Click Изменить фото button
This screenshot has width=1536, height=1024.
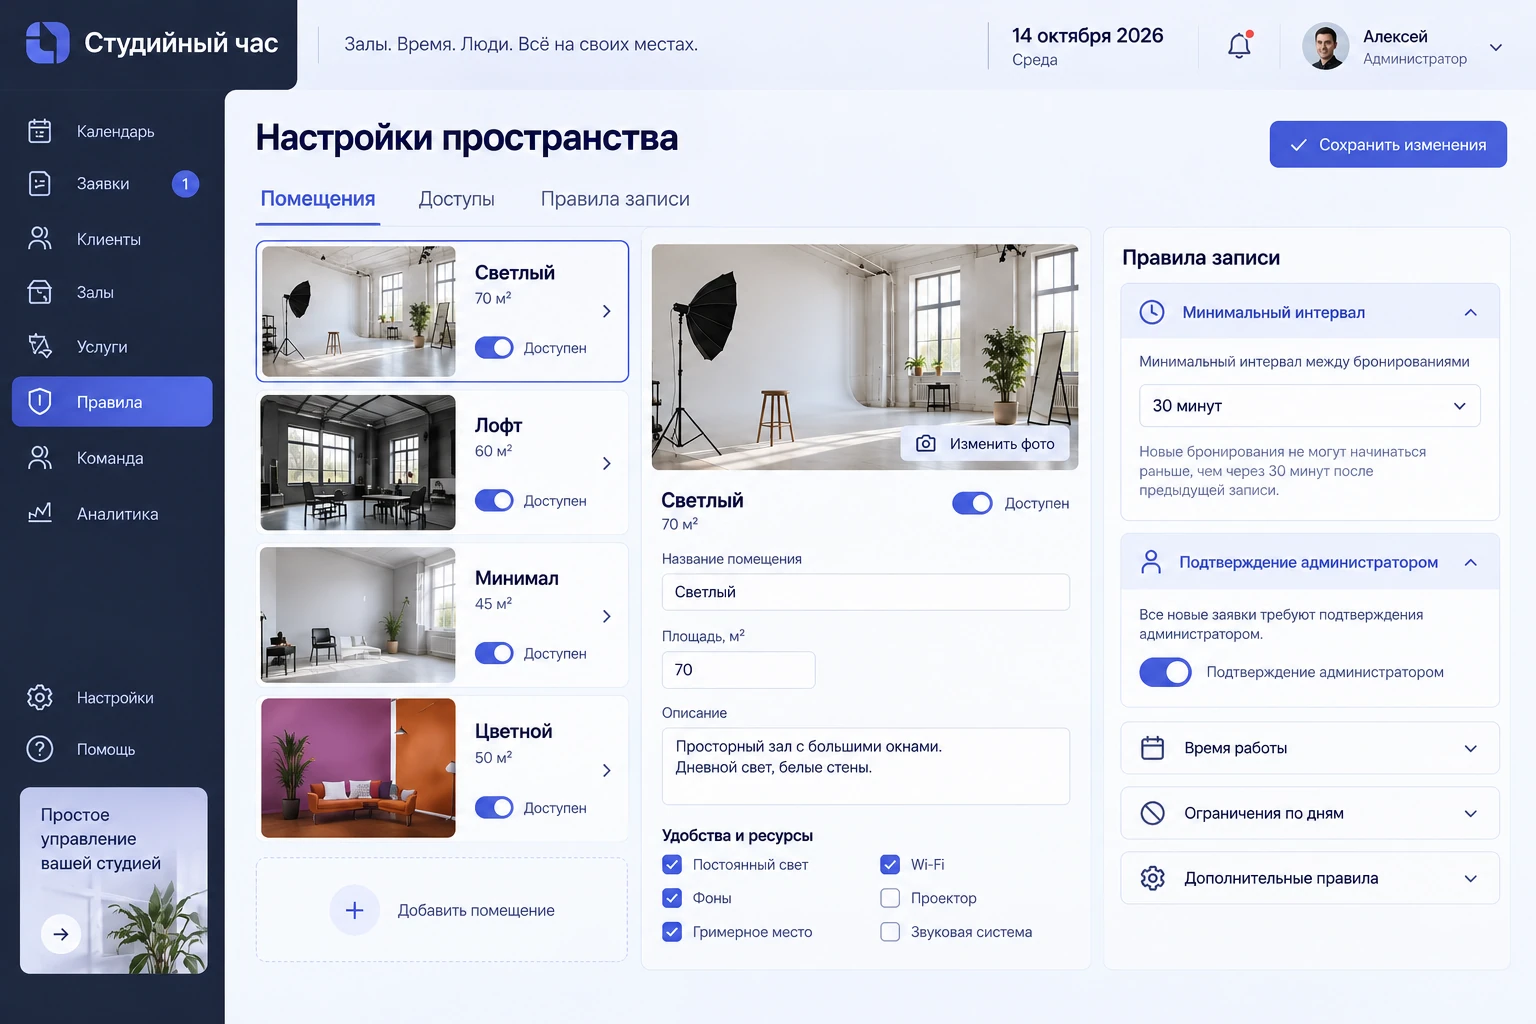(x=985, y=443)
